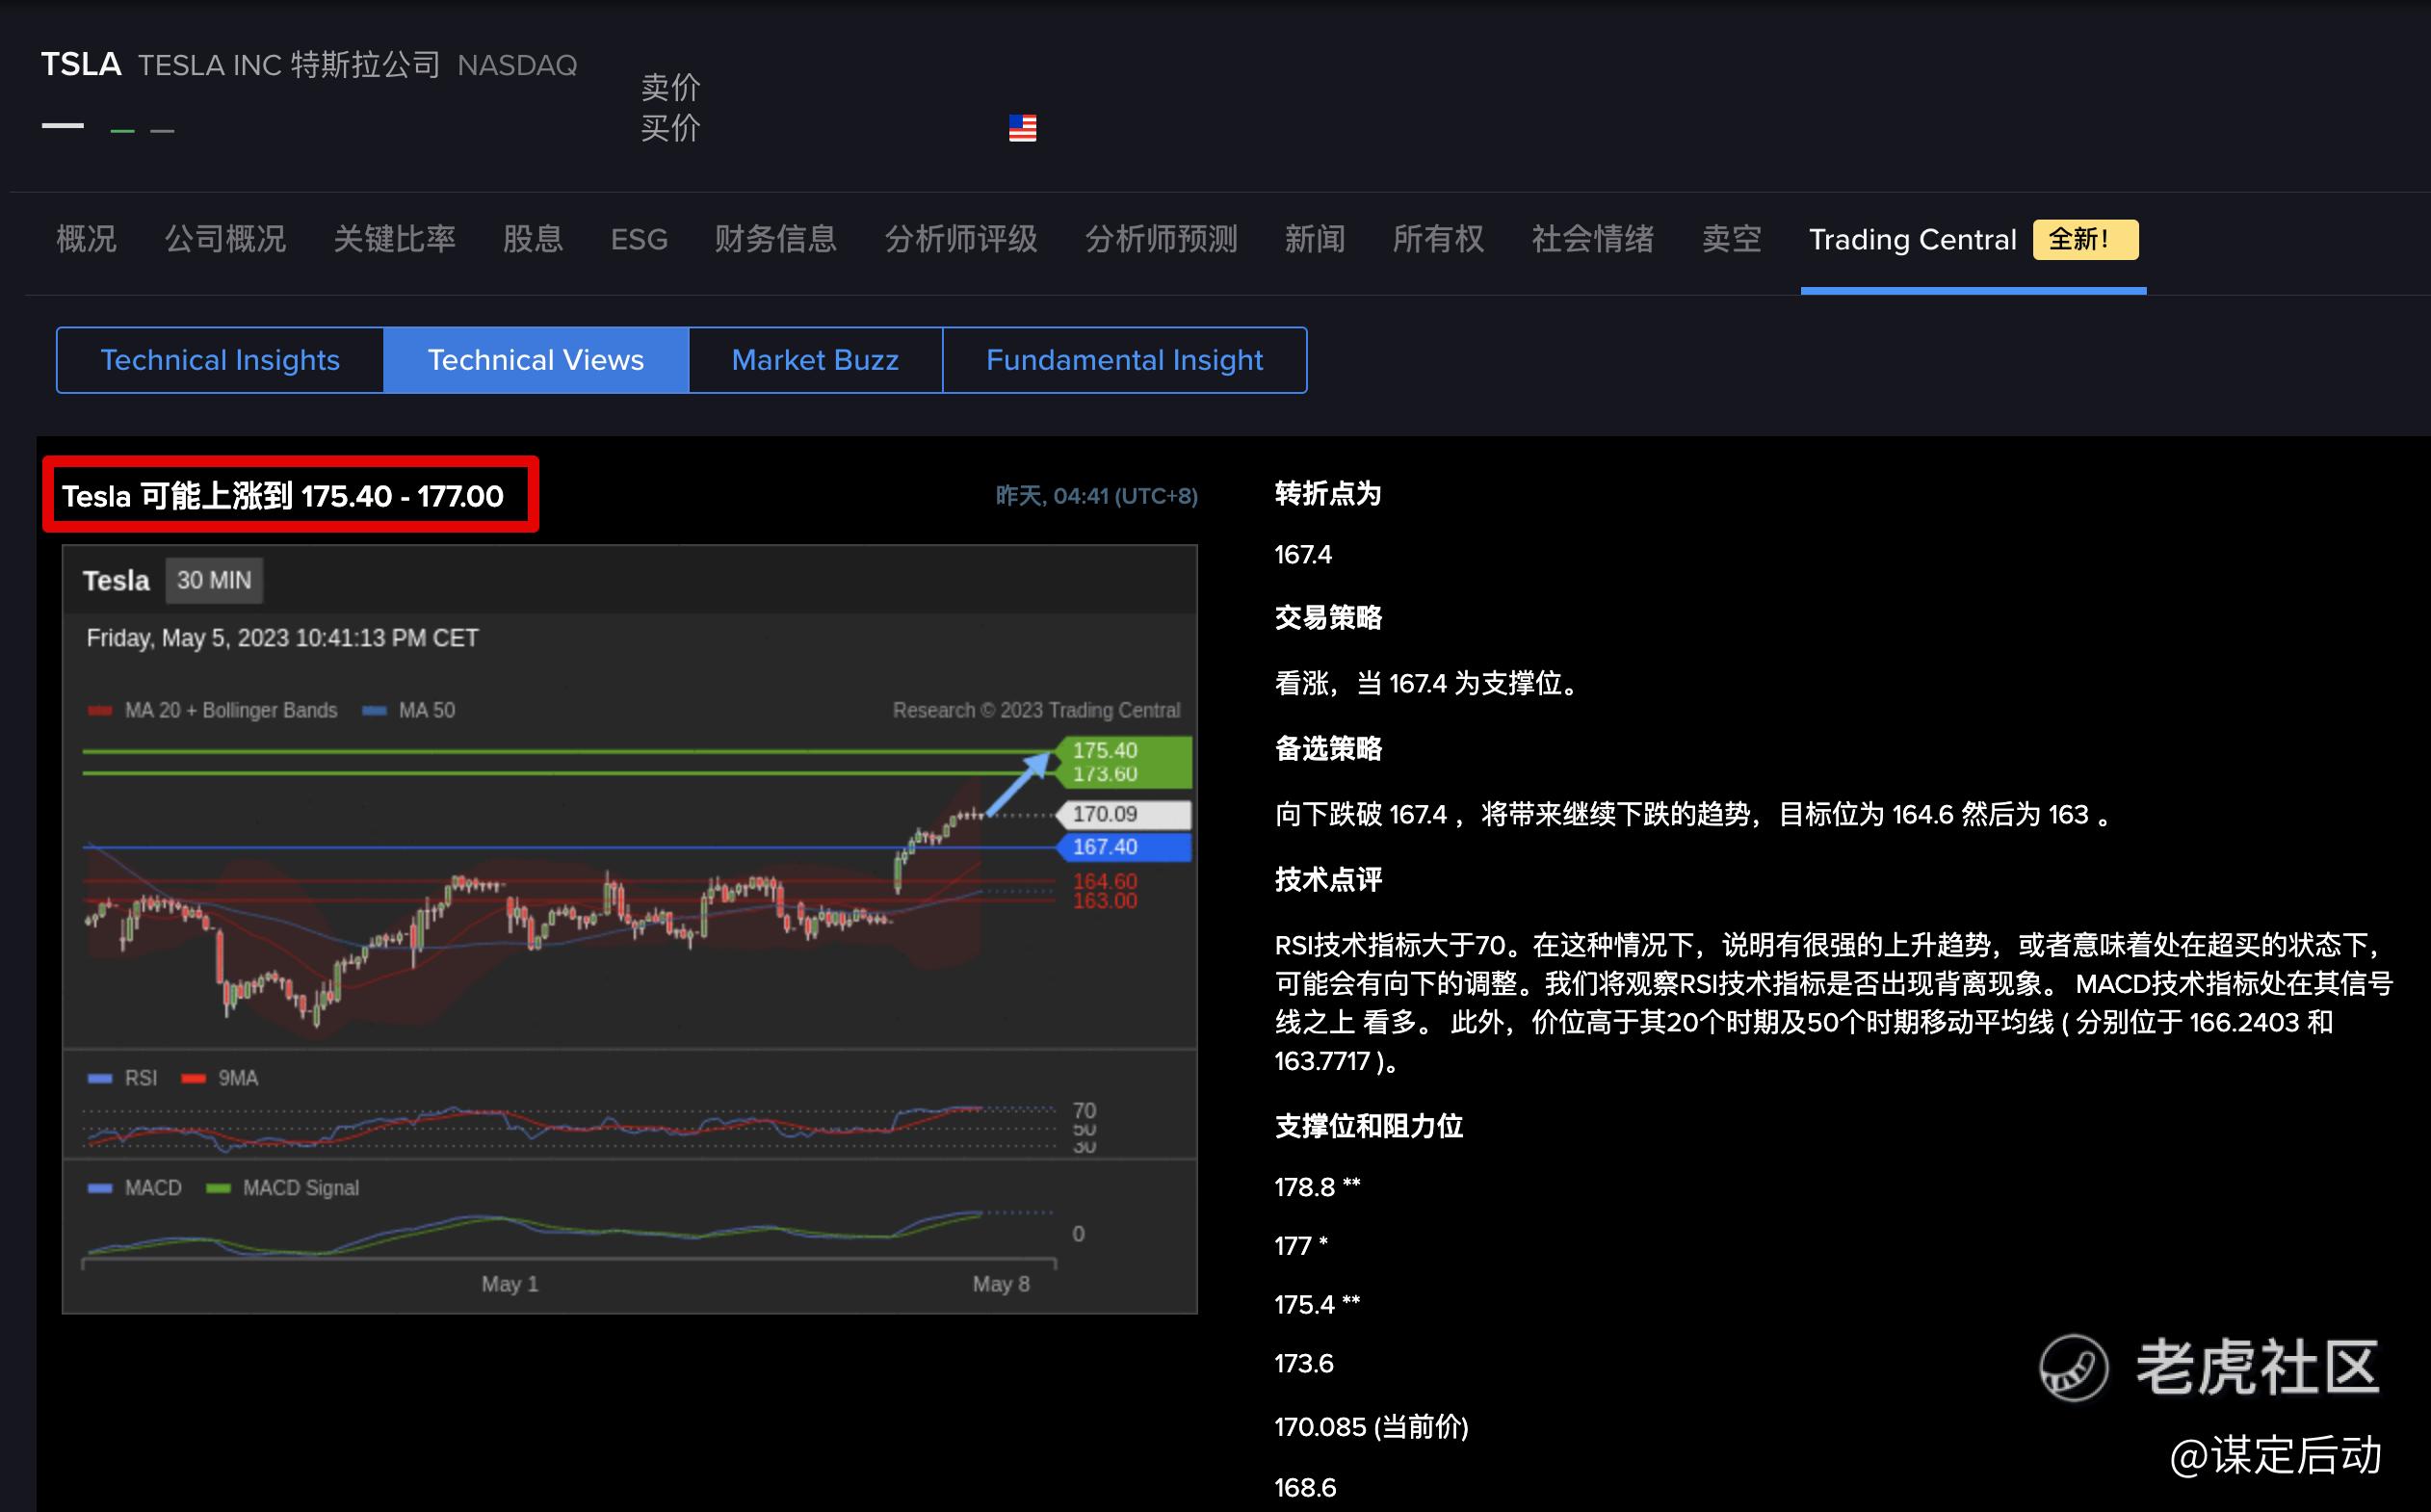Click the 30 MIN timeframe badge

(214, 581)
